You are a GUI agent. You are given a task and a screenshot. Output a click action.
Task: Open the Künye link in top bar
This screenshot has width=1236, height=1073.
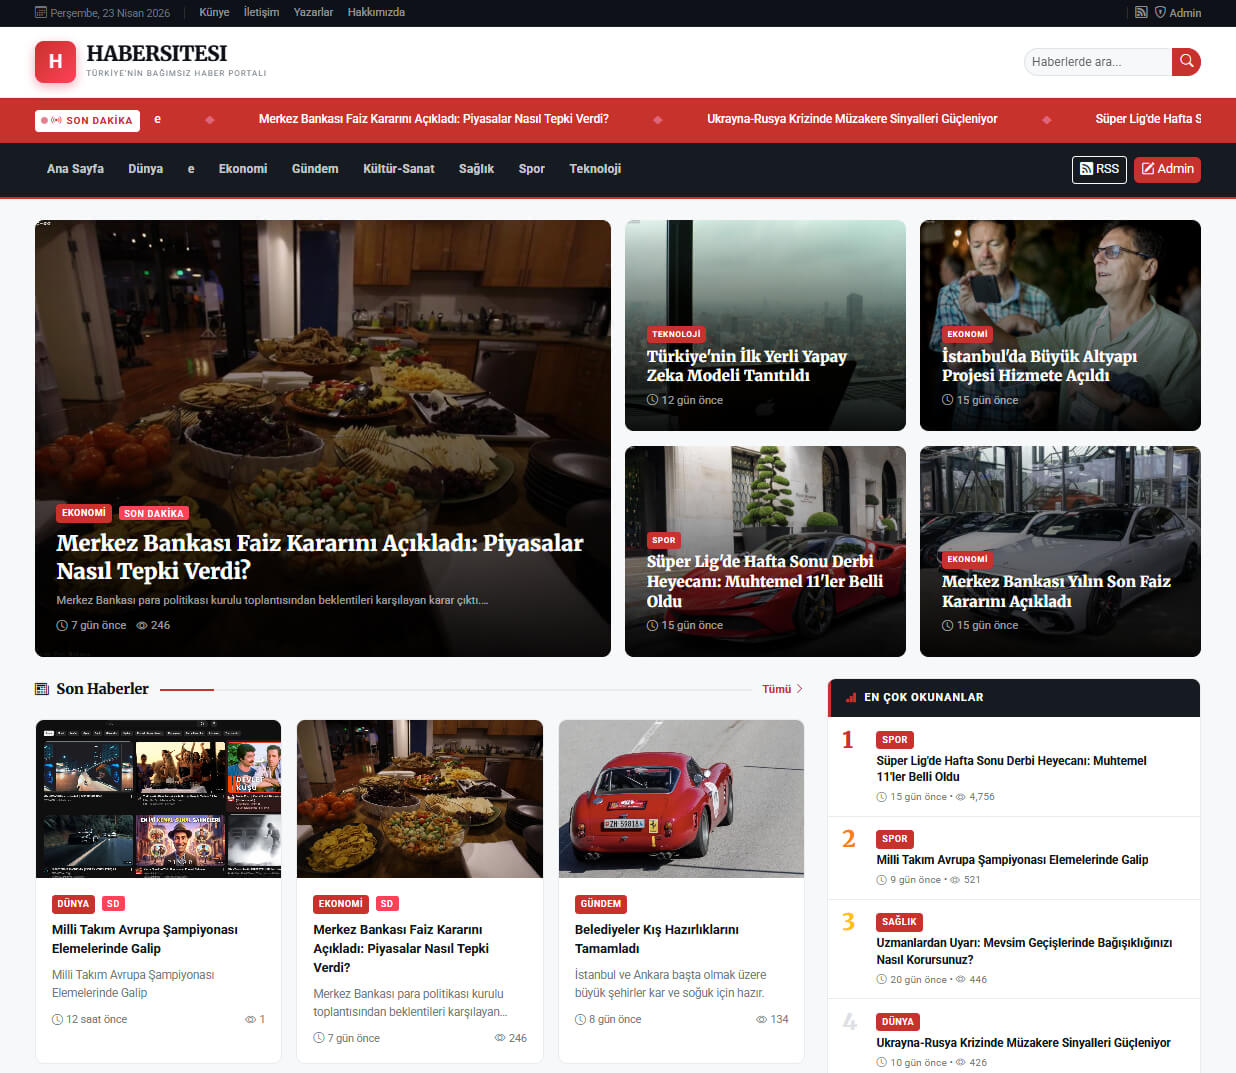coord(214,13)
